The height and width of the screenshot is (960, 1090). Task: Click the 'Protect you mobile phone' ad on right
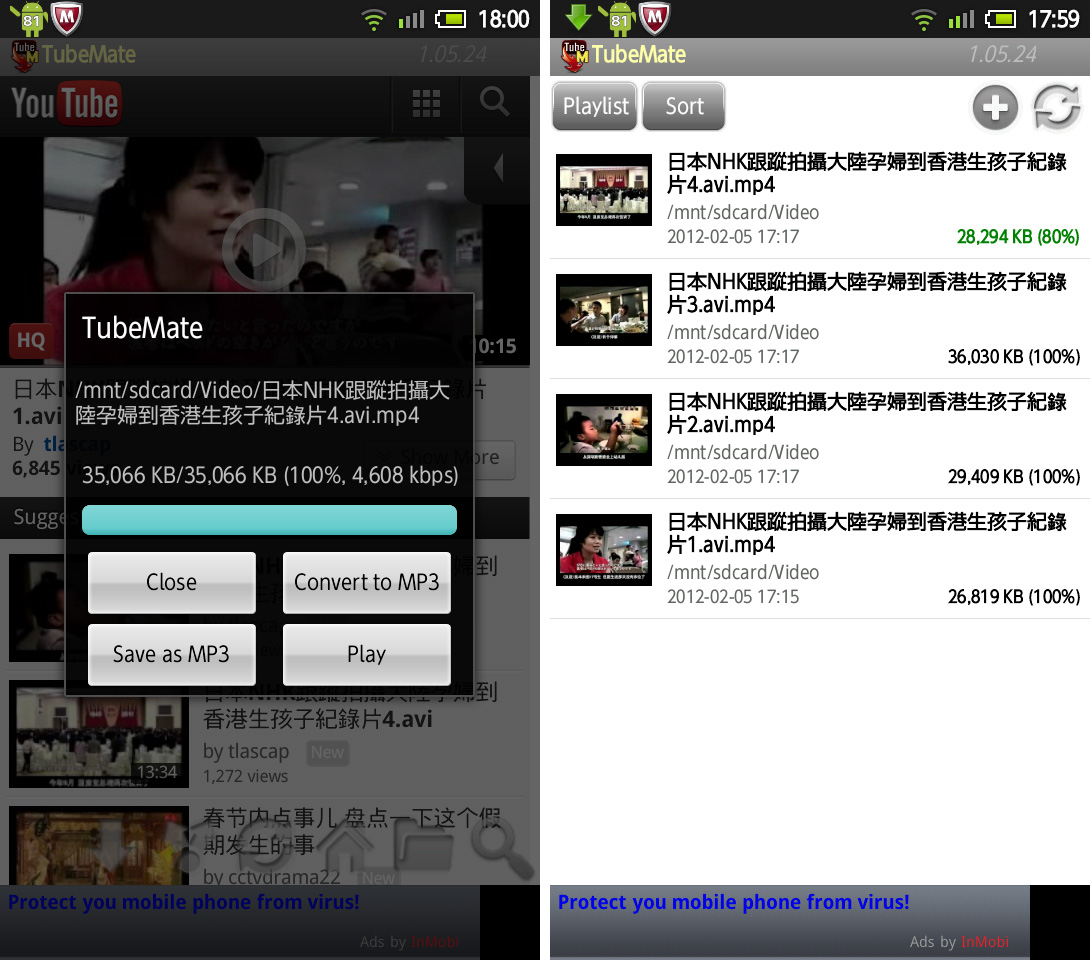(734, 903)
